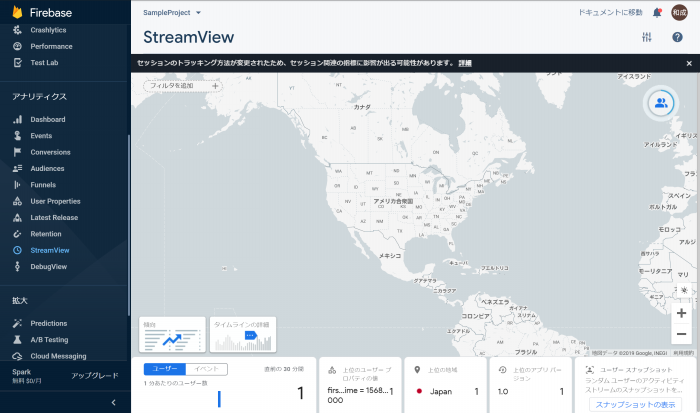Open the Audiences page

pyautogui.click(x=47, y=168)
